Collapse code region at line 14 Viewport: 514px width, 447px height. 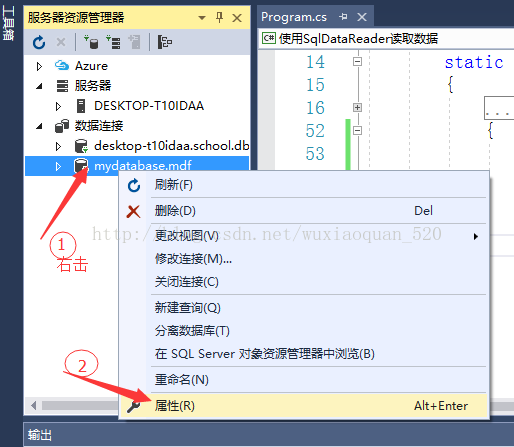[357, 62]
